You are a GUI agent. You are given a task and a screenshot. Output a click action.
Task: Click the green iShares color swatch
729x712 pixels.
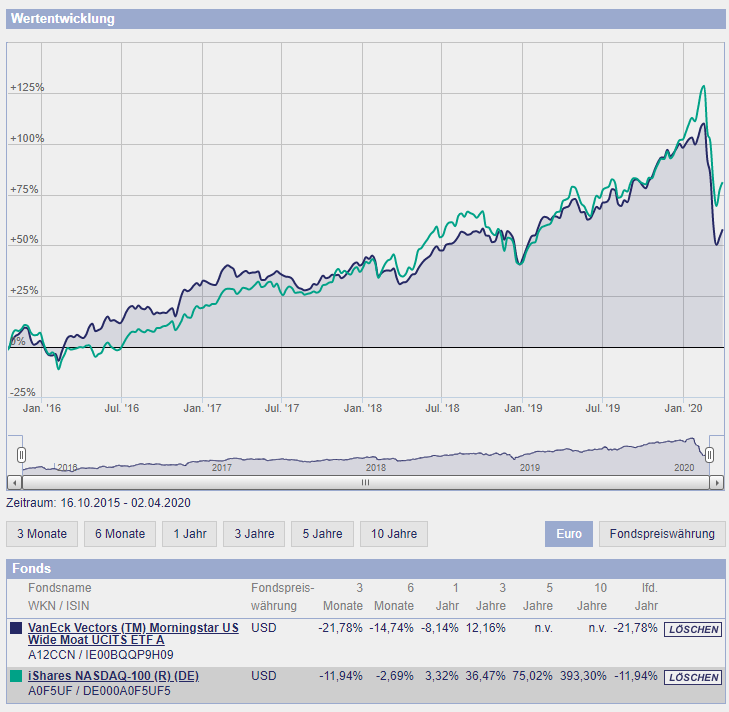16,676
